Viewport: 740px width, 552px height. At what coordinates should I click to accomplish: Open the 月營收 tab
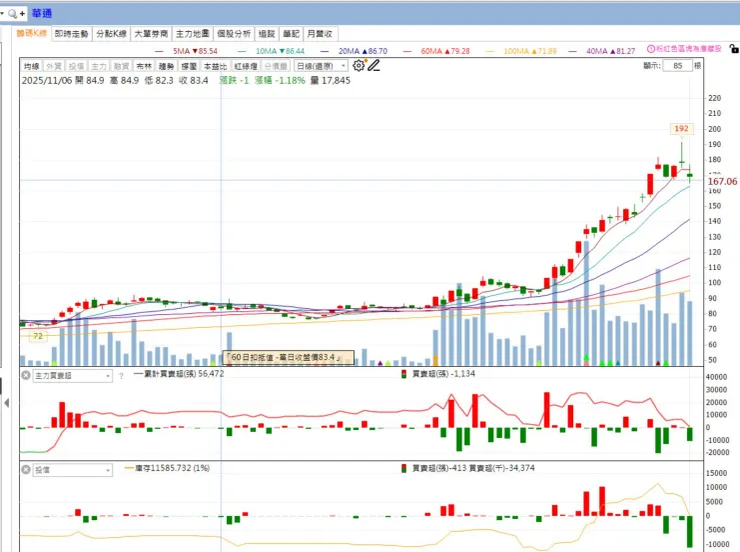click(x=320, y=33)
